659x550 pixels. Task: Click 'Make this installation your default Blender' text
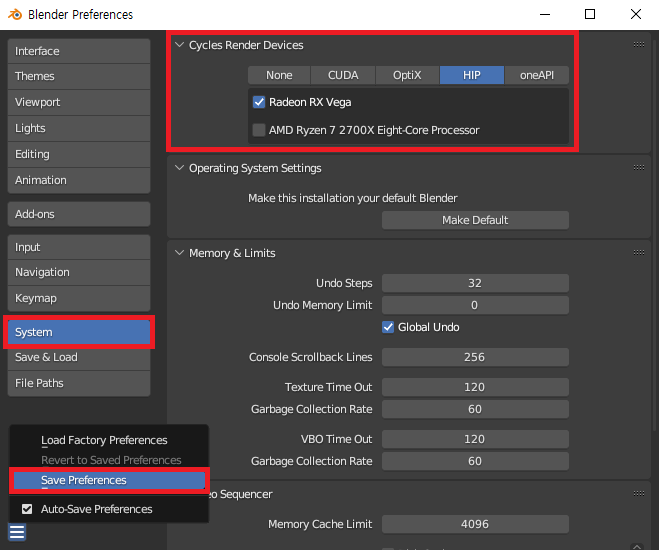[353, 198]
